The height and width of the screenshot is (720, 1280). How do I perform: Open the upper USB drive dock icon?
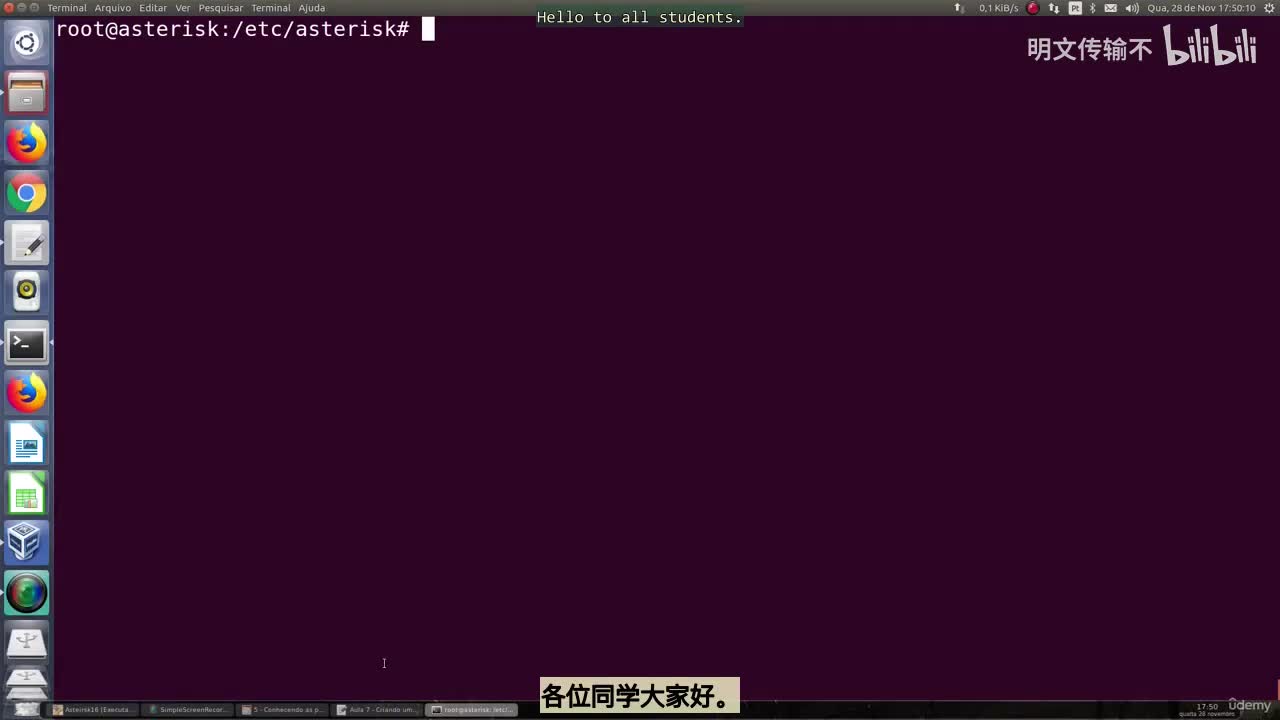pyautogui.click(x=27, y=643)
